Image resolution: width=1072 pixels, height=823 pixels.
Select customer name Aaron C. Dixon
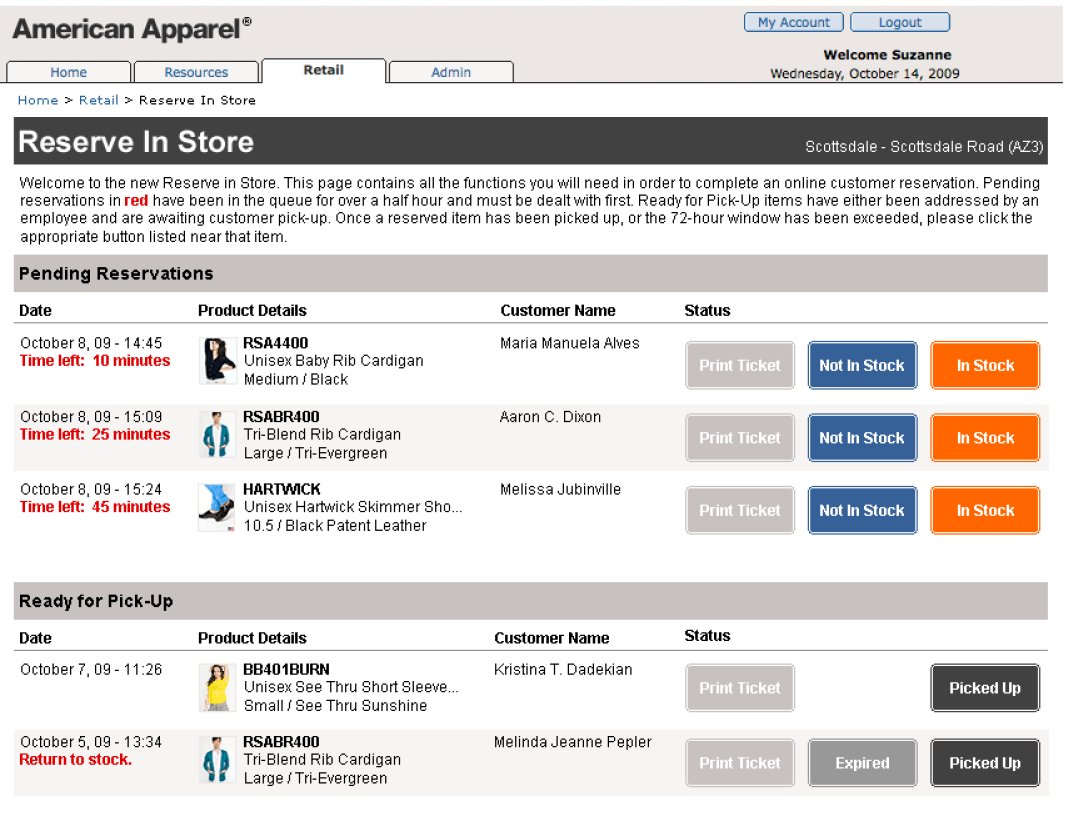pyautogui.click(x=550, y=417)
